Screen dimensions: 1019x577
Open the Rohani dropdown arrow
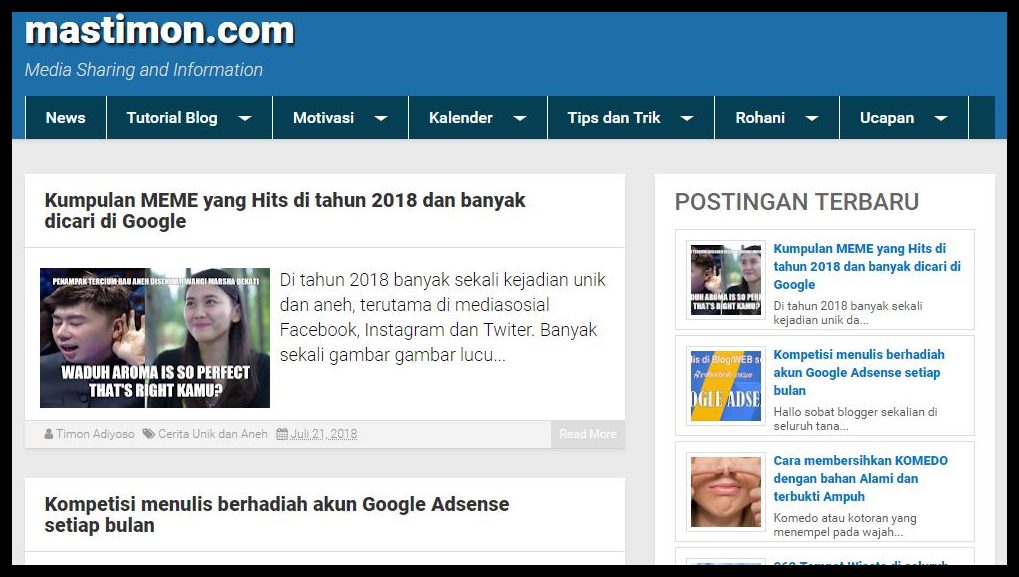click(811, 117)
